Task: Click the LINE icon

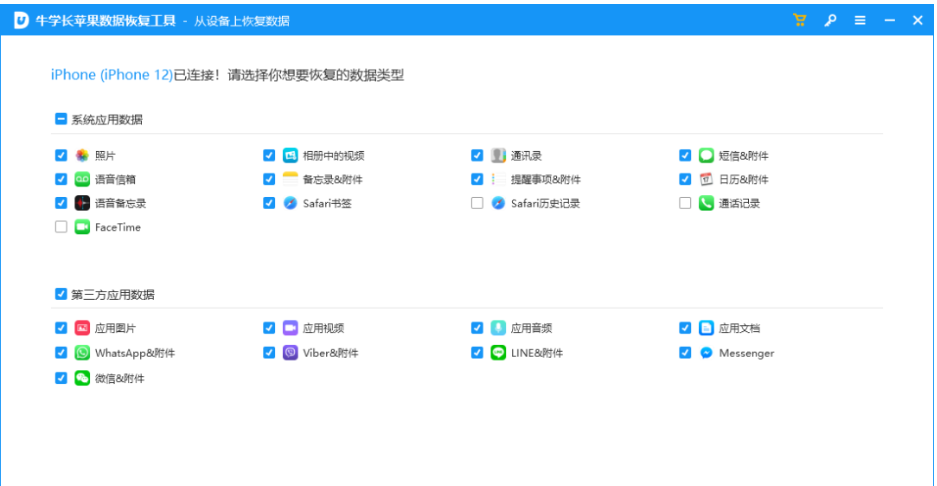Action: (x=498, y=353)
